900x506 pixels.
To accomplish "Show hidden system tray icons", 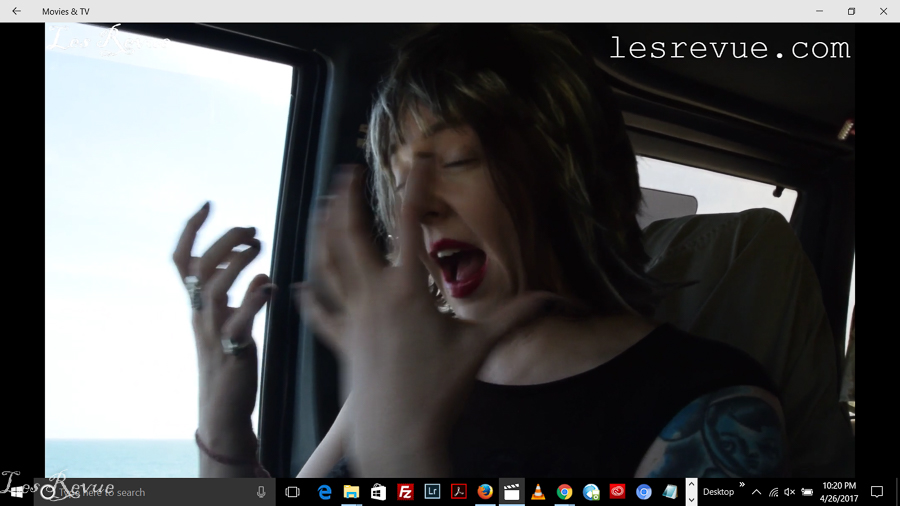I will coord(756,492).
